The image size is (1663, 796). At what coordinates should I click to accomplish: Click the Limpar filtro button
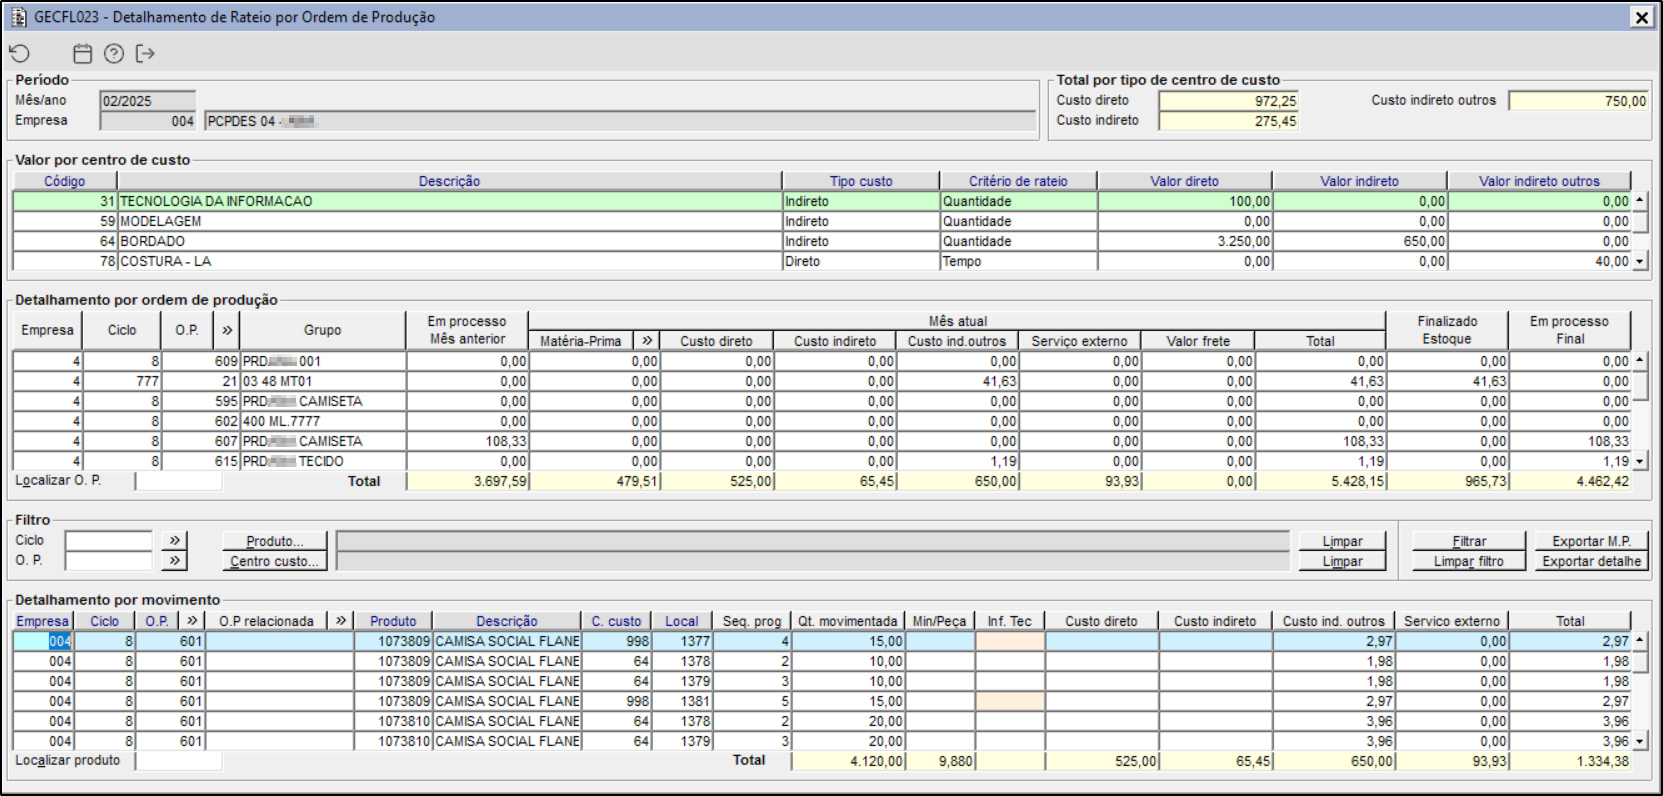[1468, 561]
